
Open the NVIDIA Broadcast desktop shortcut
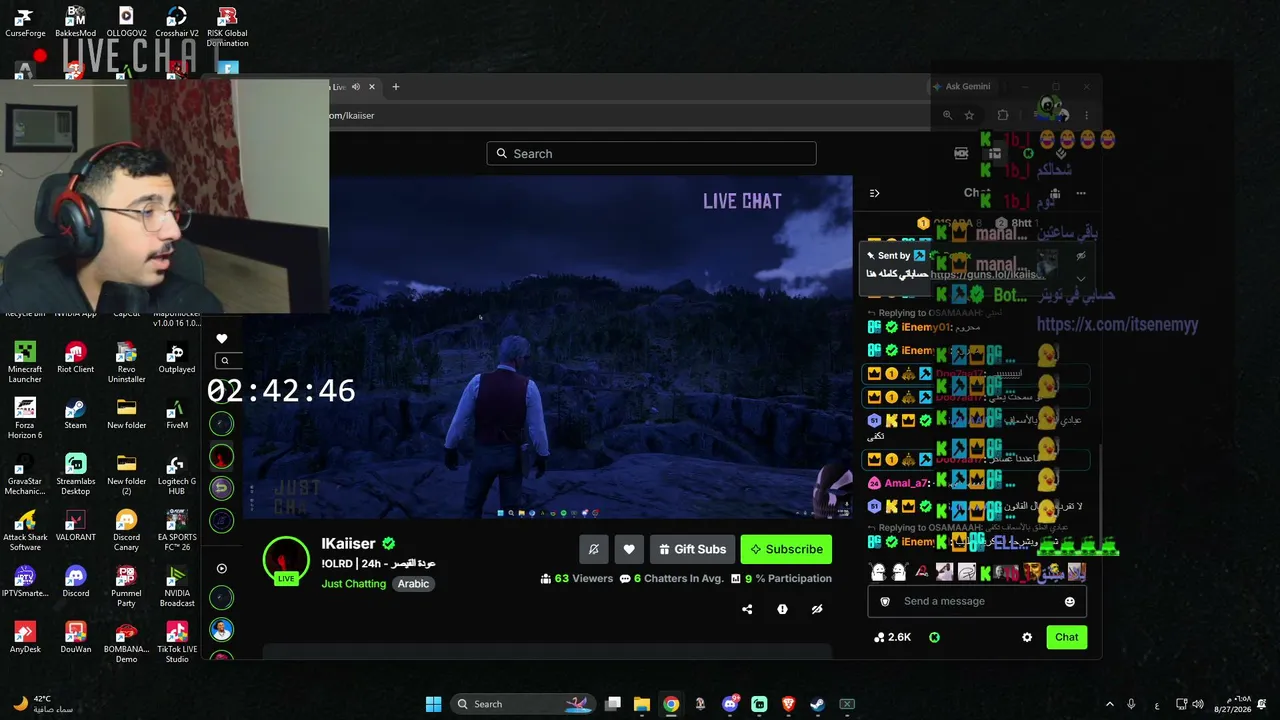177,586
